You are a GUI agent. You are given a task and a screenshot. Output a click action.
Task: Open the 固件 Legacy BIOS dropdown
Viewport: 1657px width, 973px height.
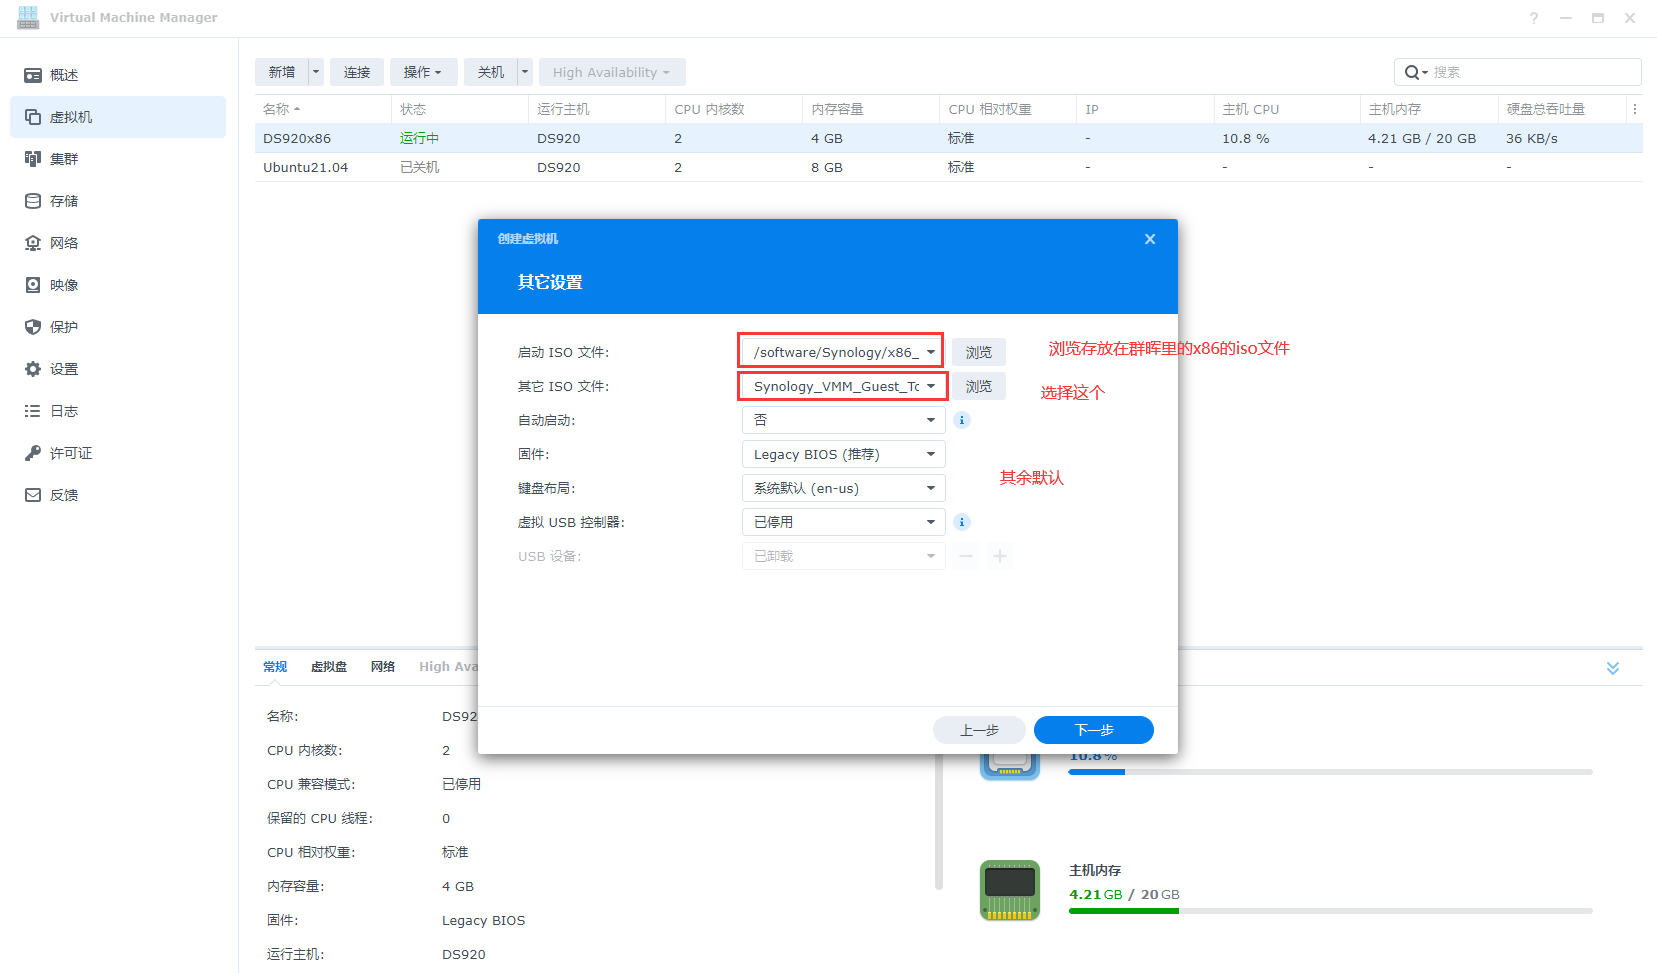coord(843,454)
